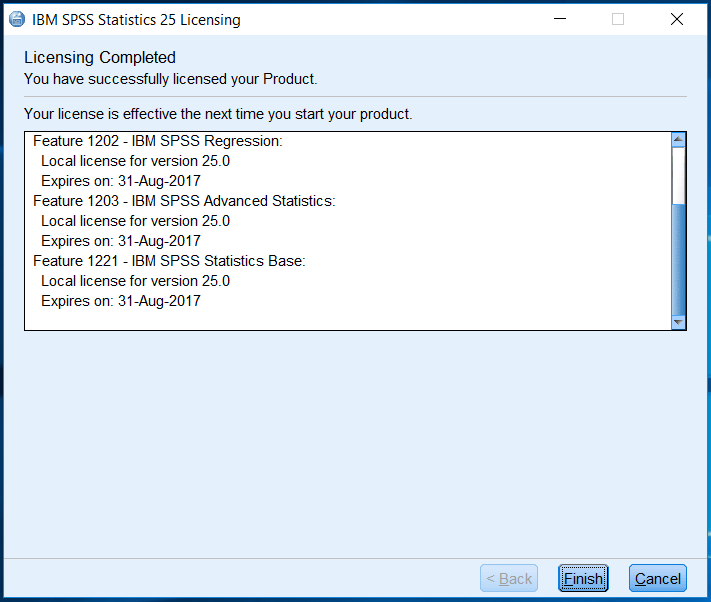Click the scrollbar up arrow in license list
Image resolution: width=711 pixels, height=602 pixels.
pyautogui.click(x=678, y=140)
